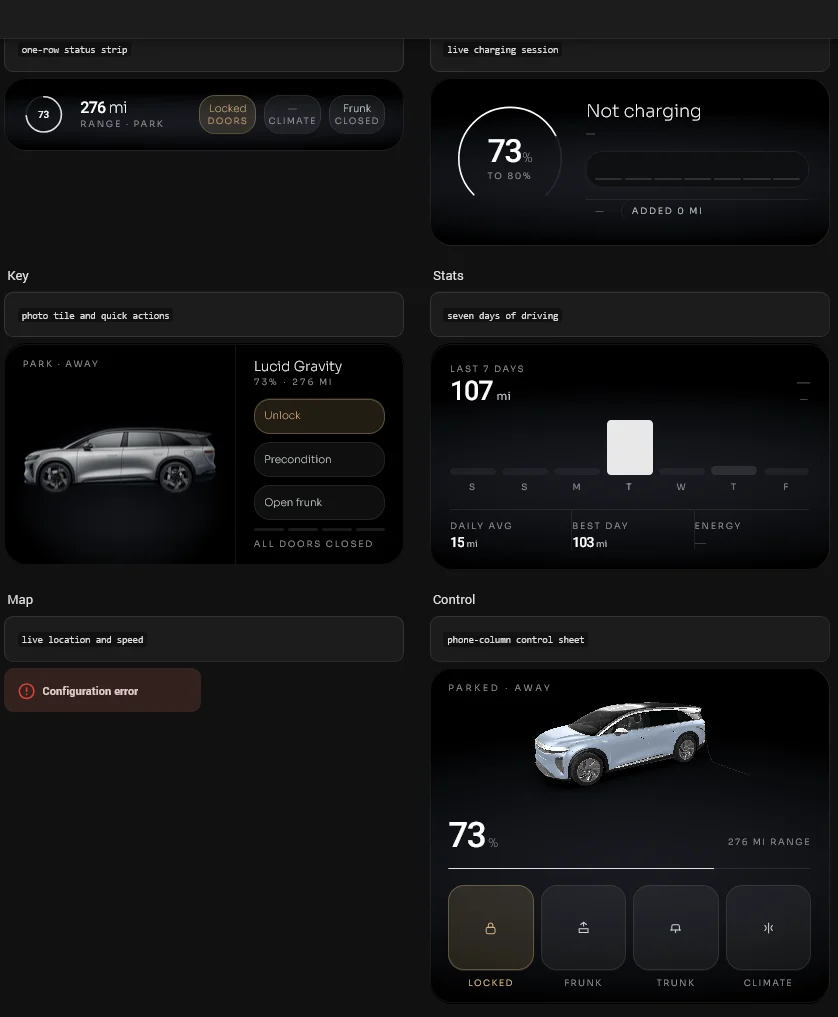The height and width of the screenshot is (1017, 838).
Task: Toggle the Climate chip in status strip
Action: [x=292, y=115]
